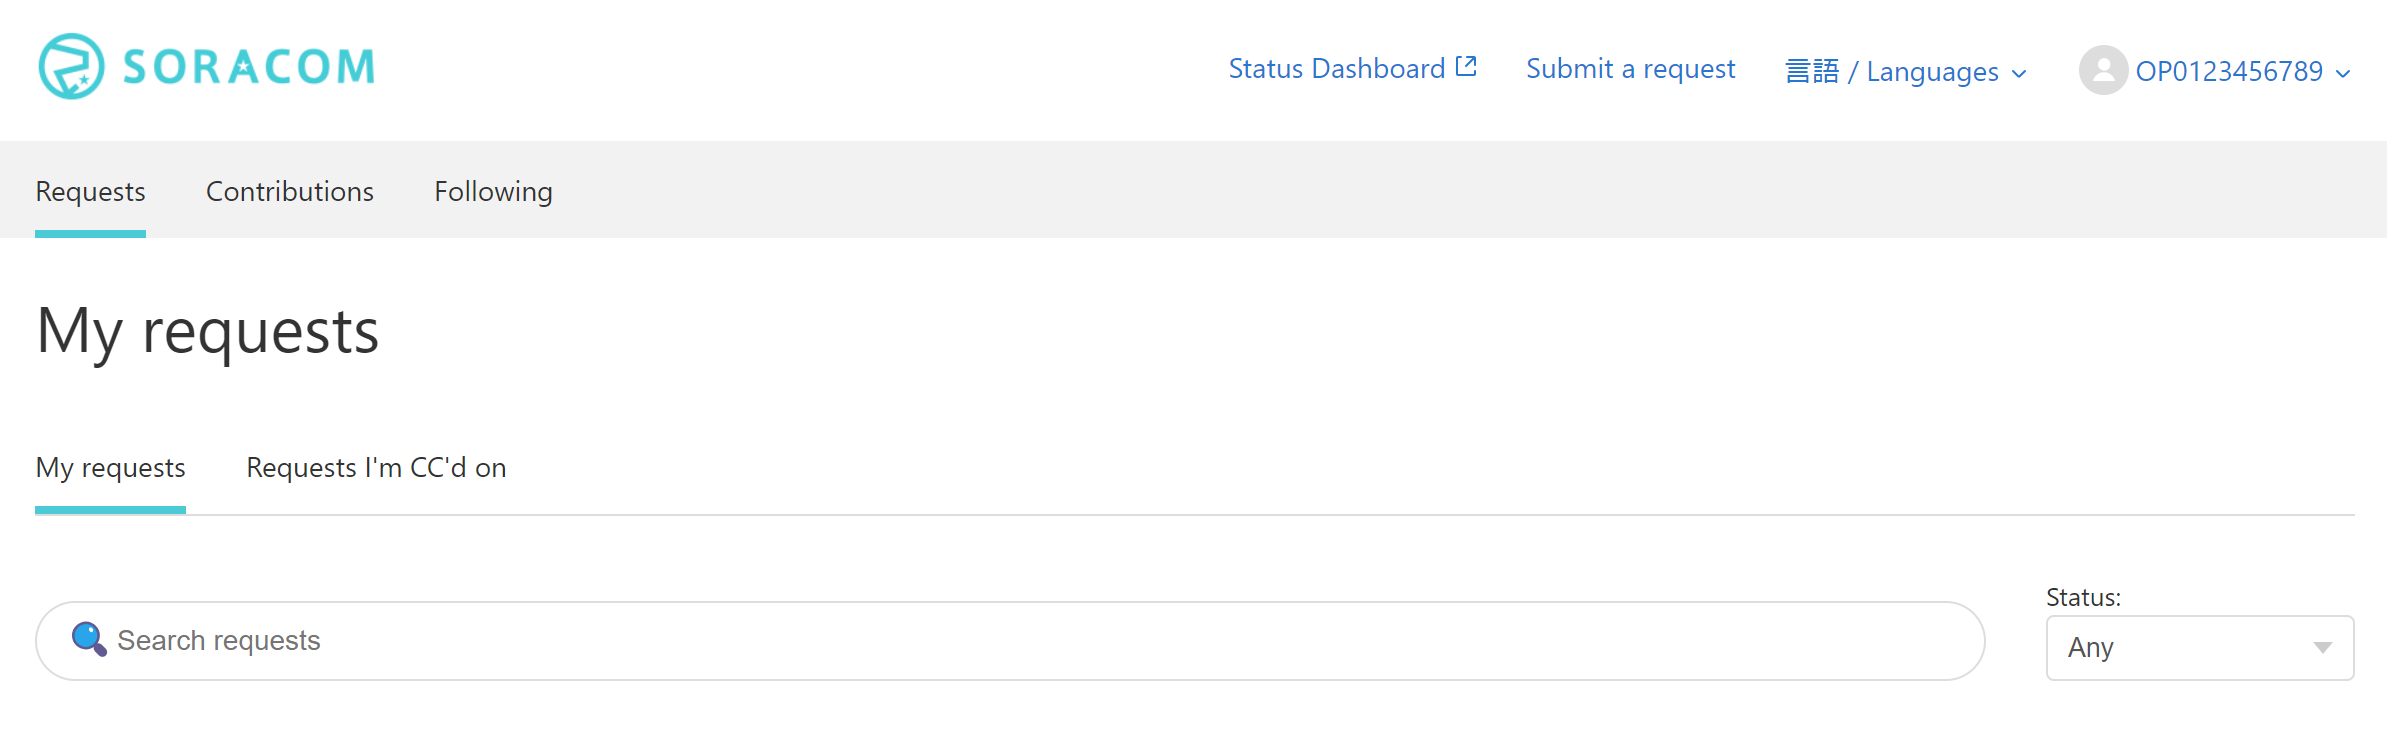
Task: Click the magnifying glass search icon
Action: (89, 639)
